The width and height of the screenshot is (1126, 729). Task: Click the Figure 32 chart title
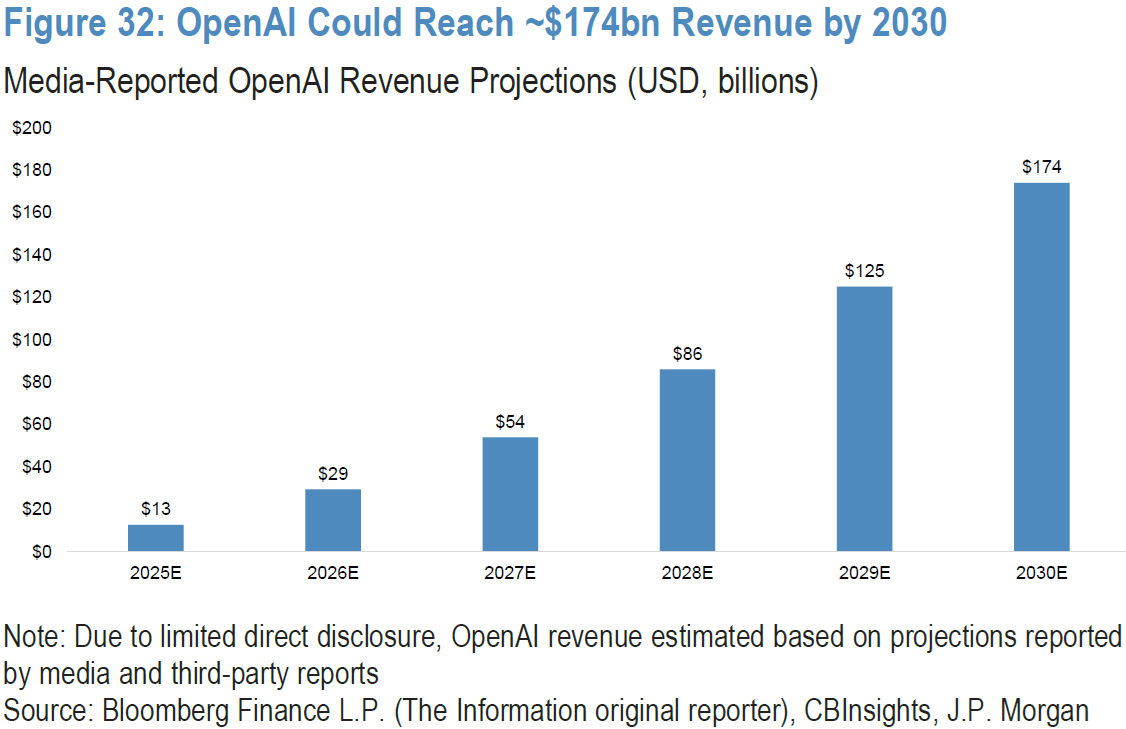(475, 24)
